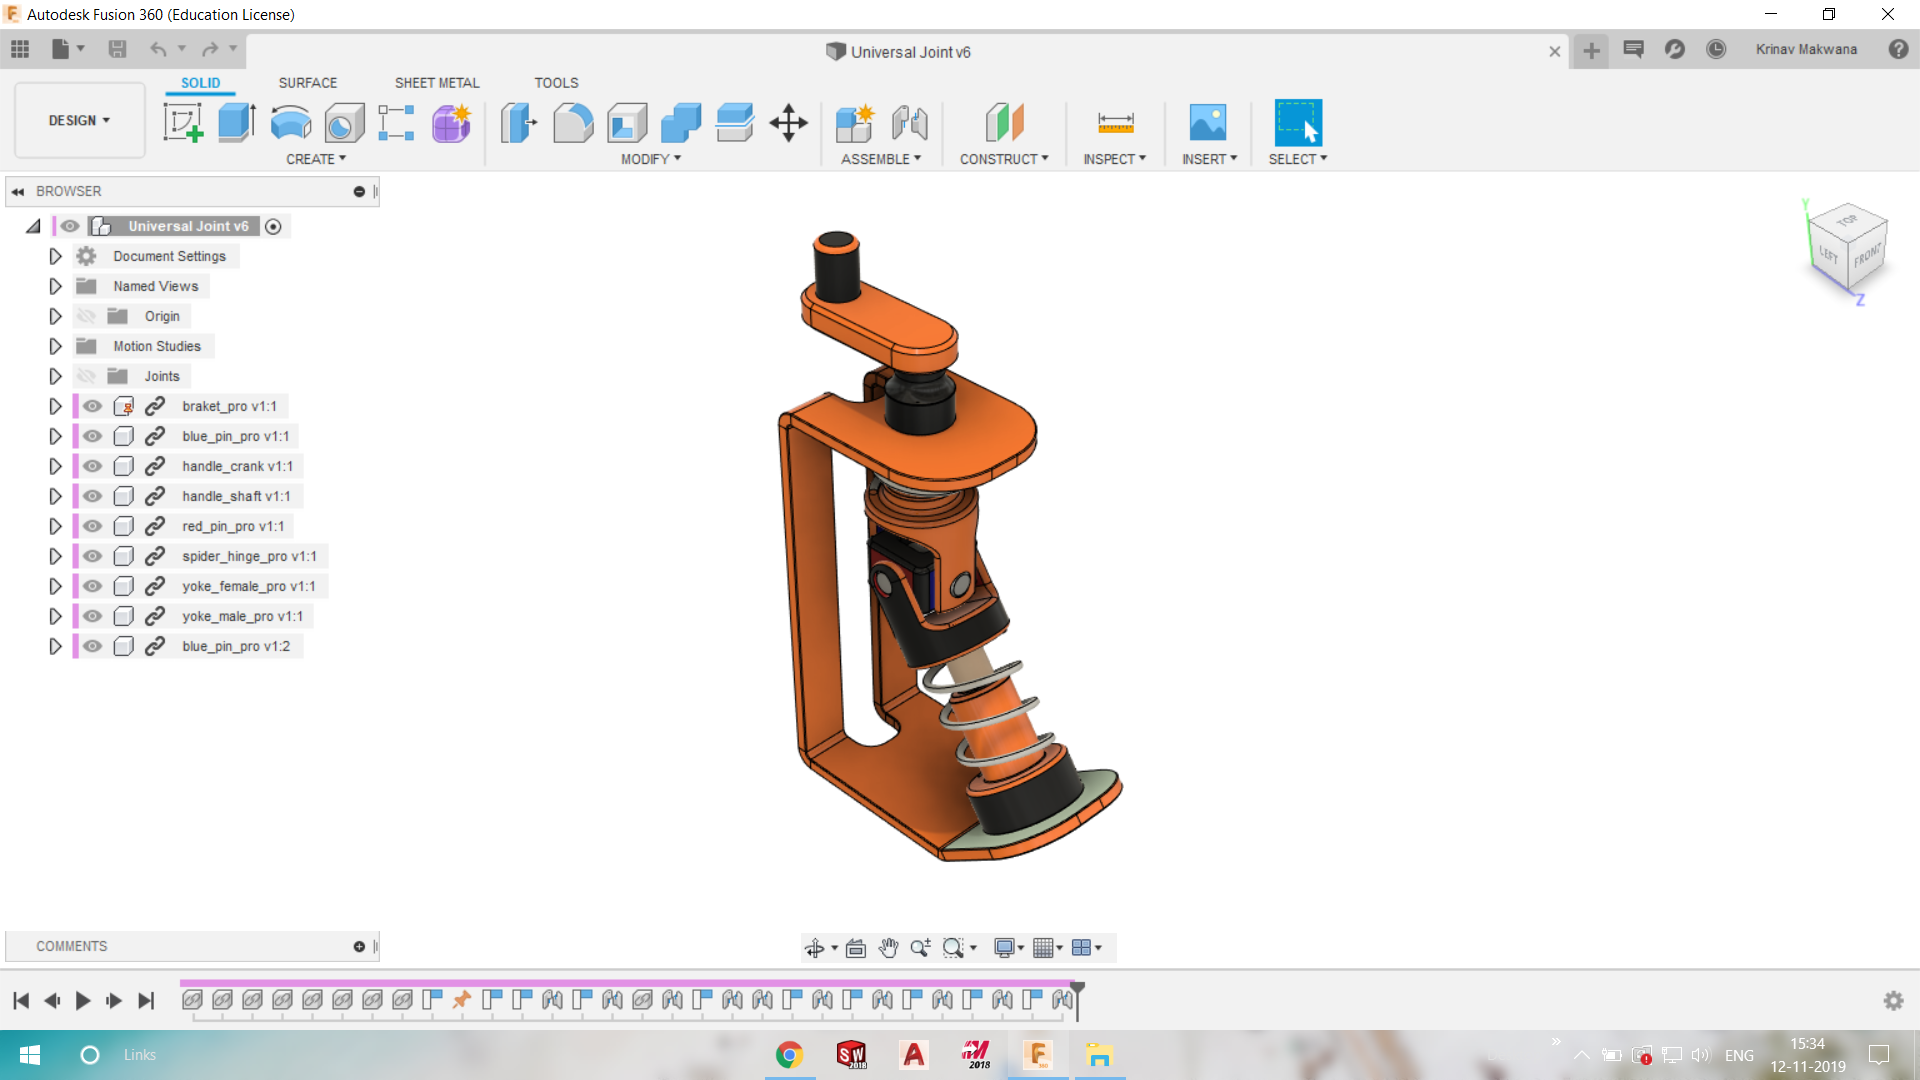Toggle visibility of spider_hinge_pro v1:1
Image resolution: width=1920 pixels, height=1080 pixels.
pyautogui.click(x=94, y=555)
